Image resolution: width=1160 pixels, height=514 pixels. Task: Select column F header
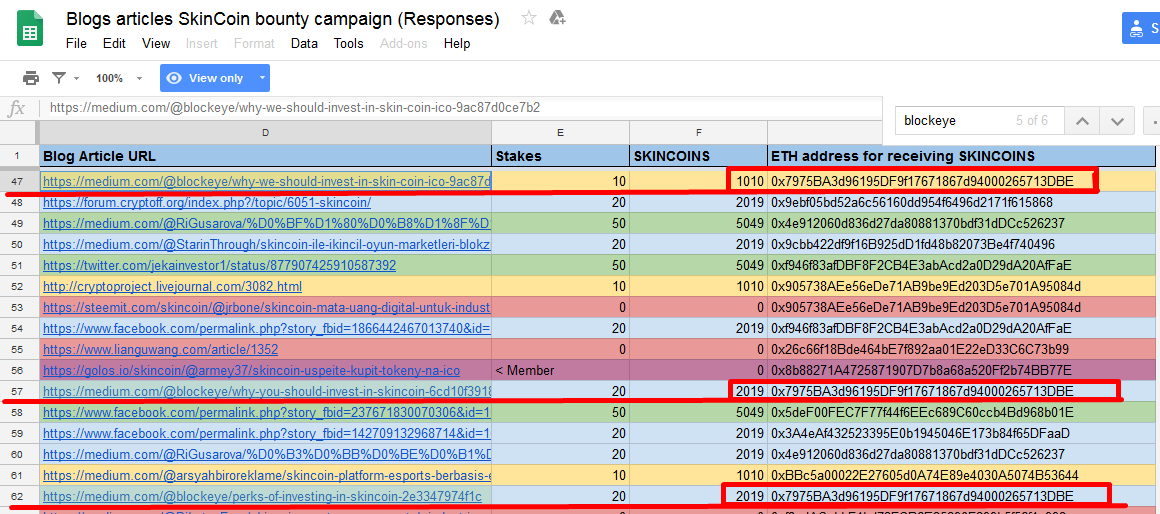(x=698, y=132)
